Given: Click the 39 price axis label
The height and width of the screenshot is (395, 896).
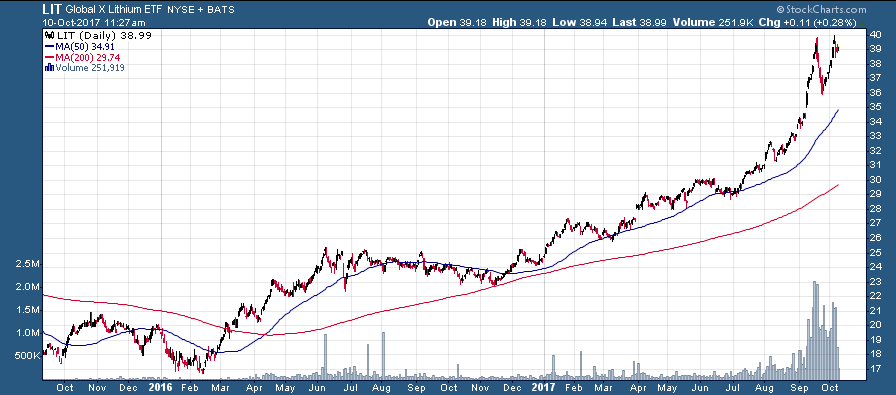Looking at the screenshot, I should [x=874, y=49].
